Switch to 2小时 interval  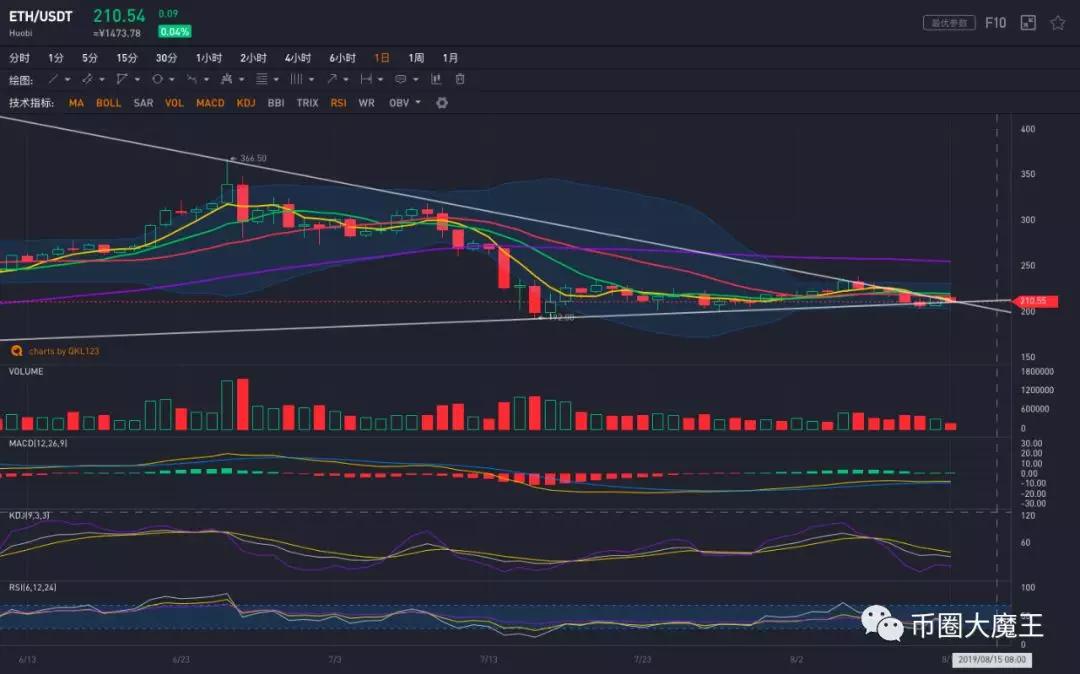[x=253, y=58]
